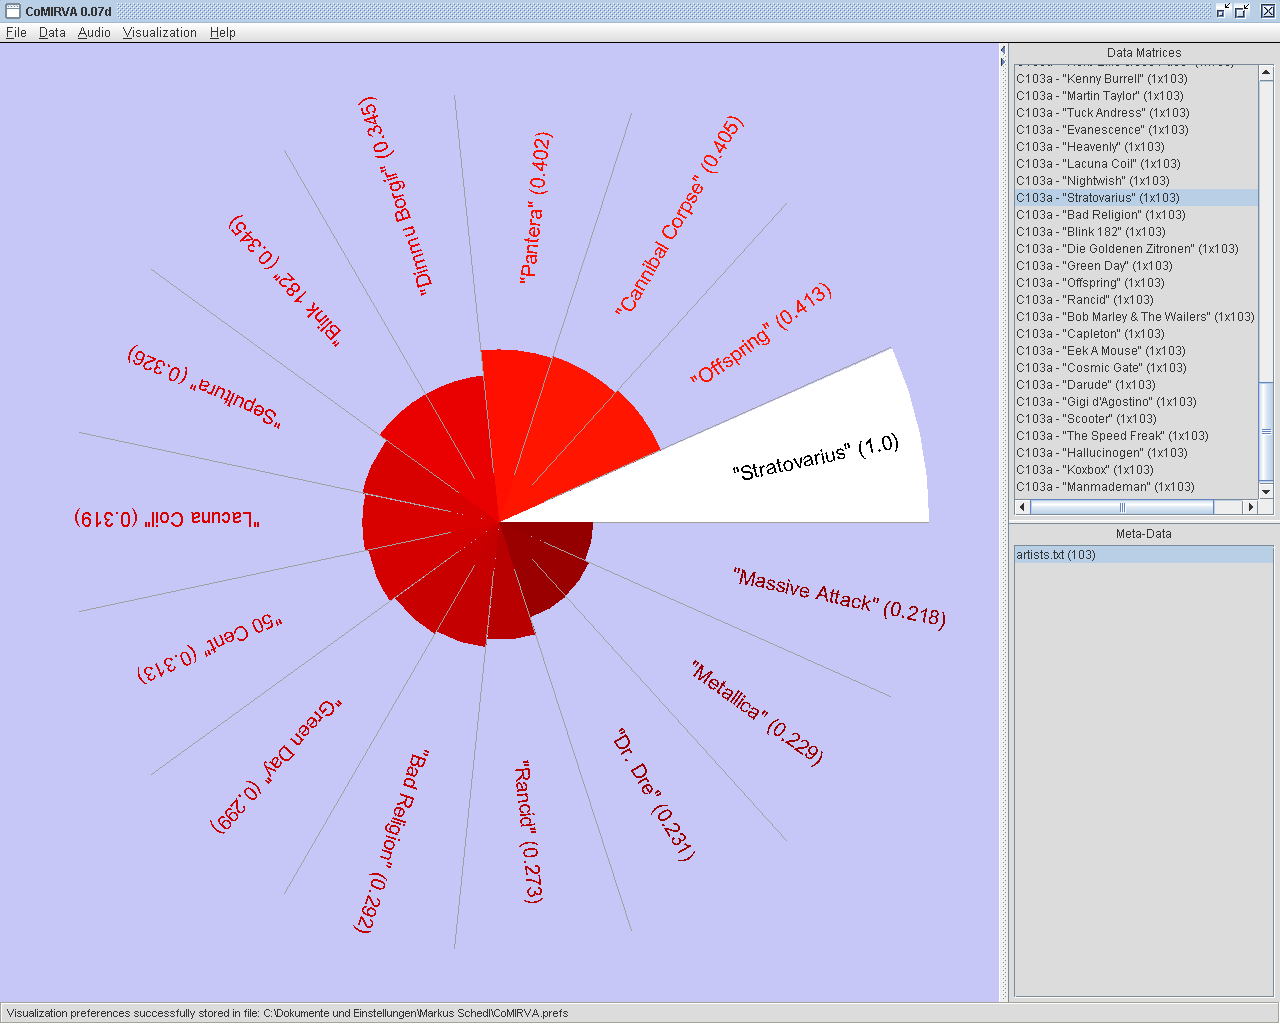Click the "Pantera" (0.402) chart label

point(536,207)
